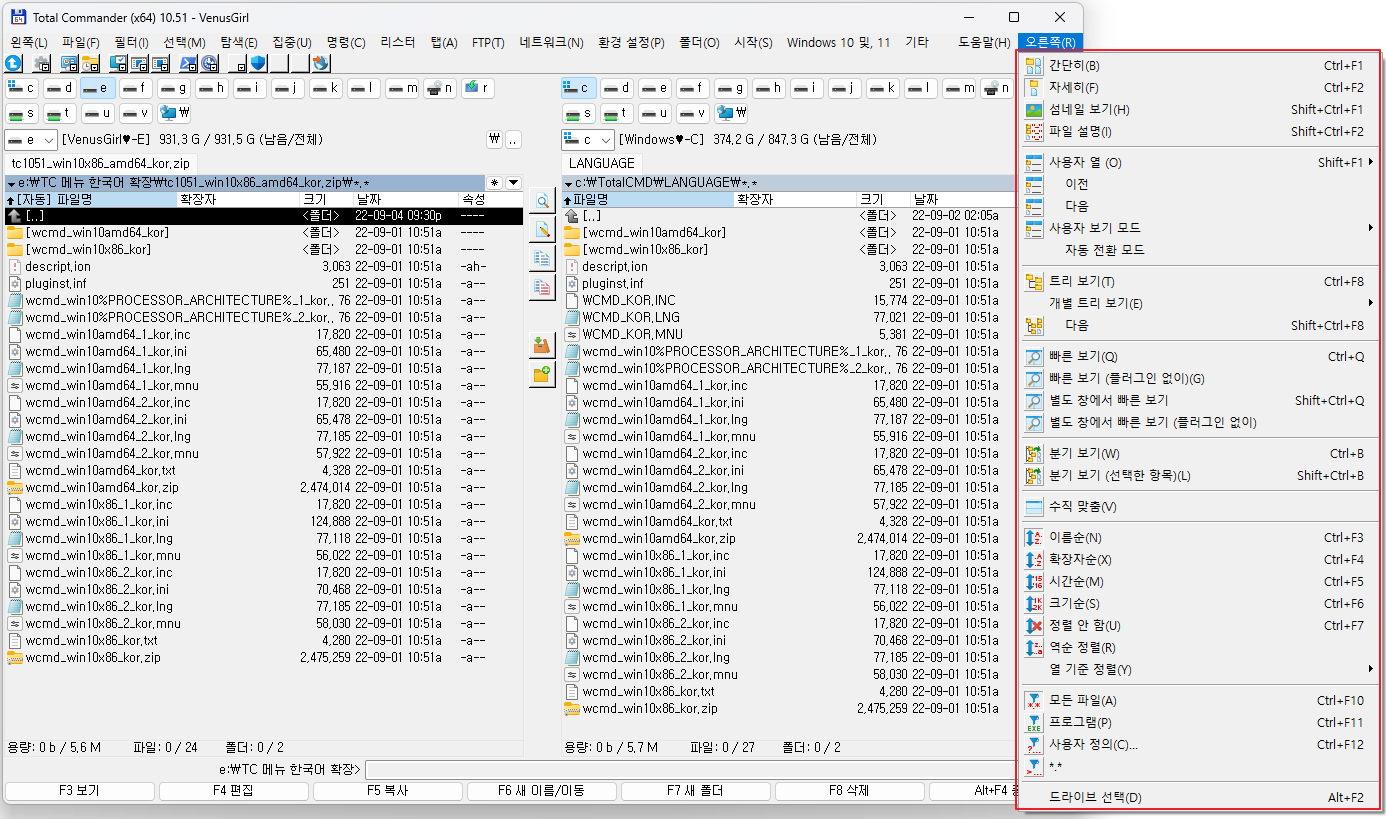Select 이름순(N) sort by name

coord(1198,538)
